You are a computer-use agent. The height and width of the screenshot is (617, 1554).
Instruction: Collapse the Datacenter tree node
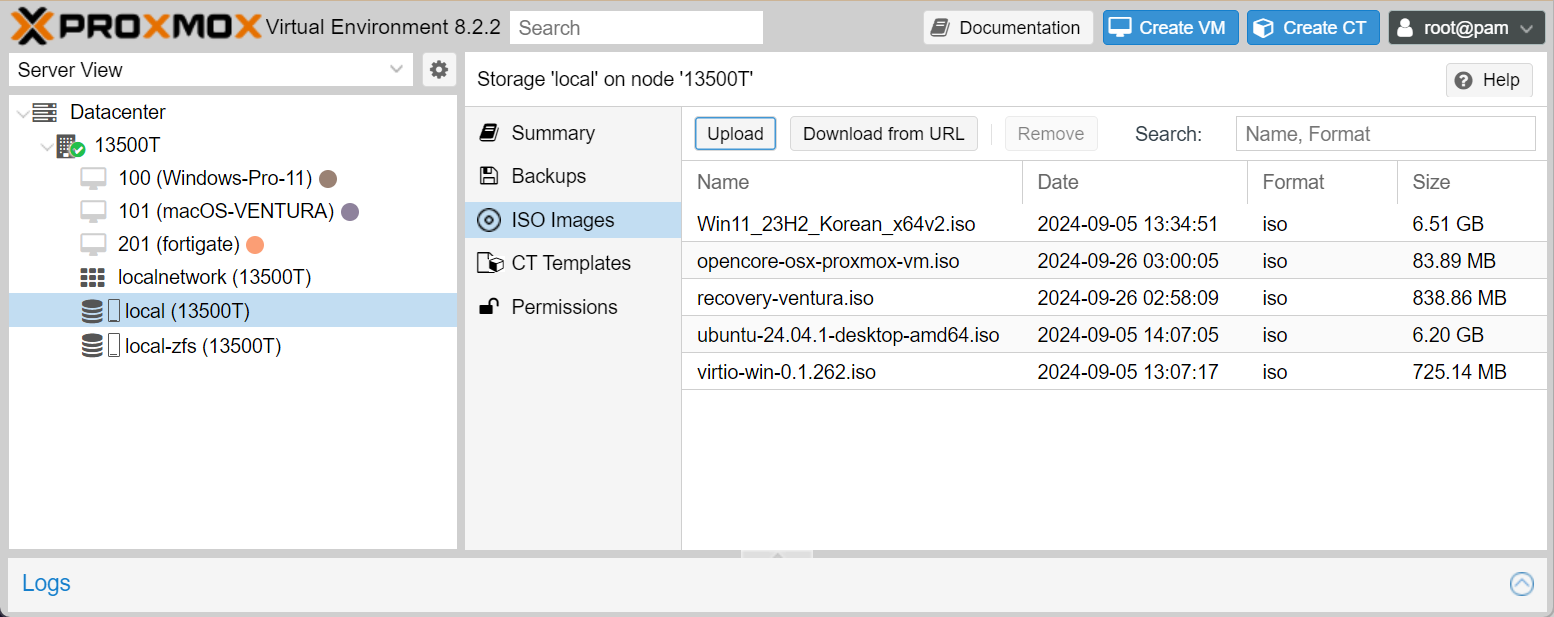[x=23, y=113]
